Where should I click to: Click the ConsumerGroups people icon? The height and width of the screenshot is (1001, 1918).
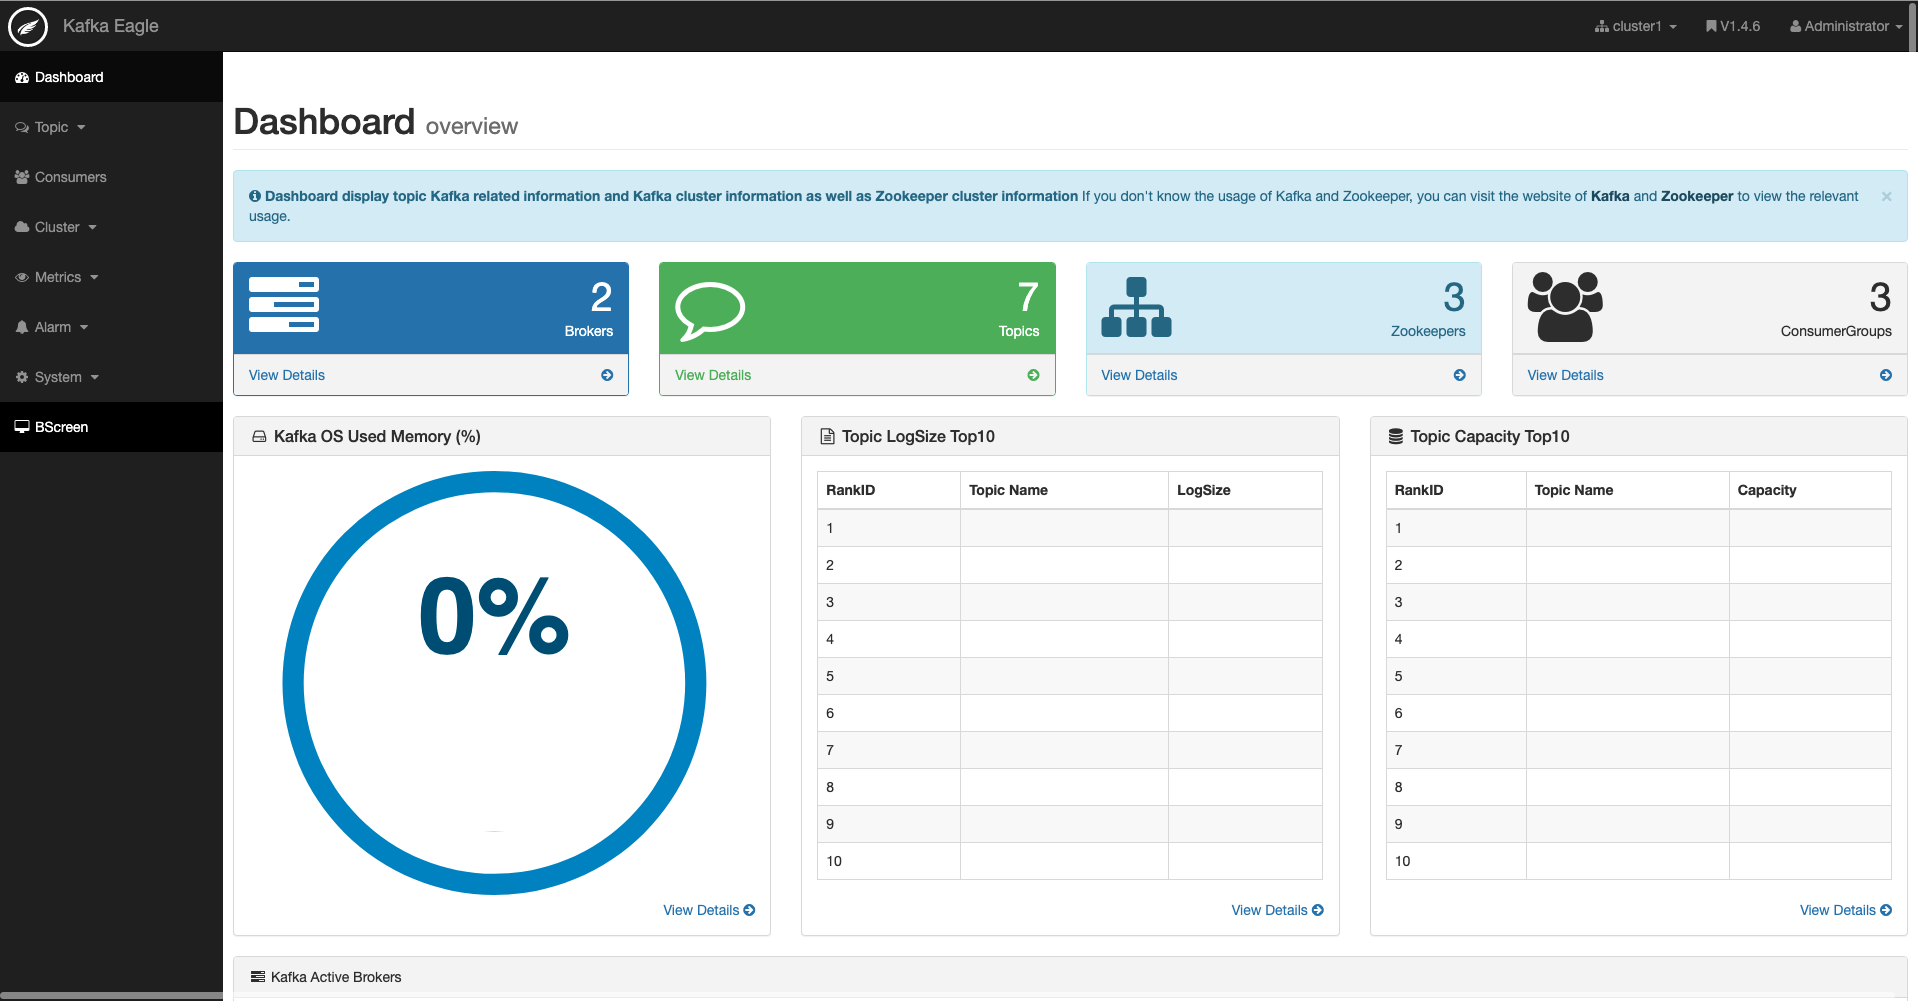[1565, 307]
